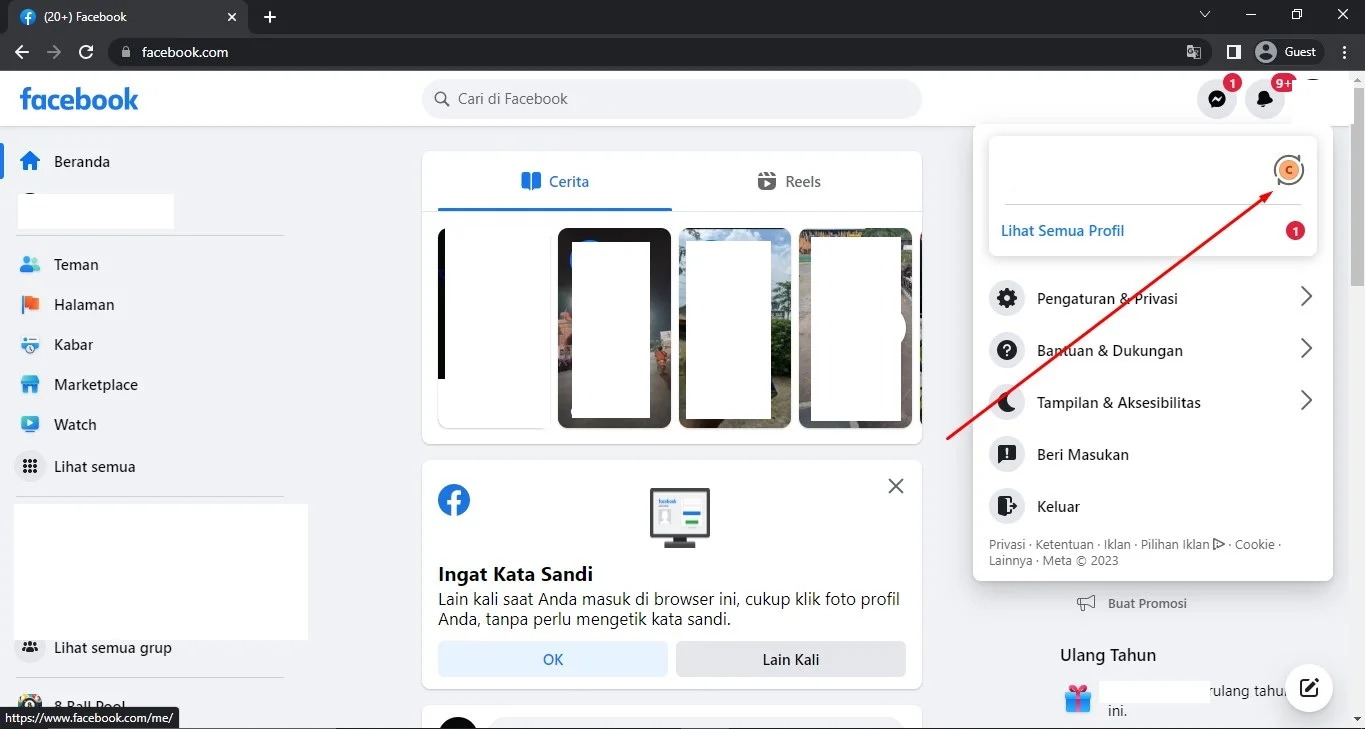Choose Keluar to log out
Screen dimensions: 1365x729
[x=1153, y=506]
